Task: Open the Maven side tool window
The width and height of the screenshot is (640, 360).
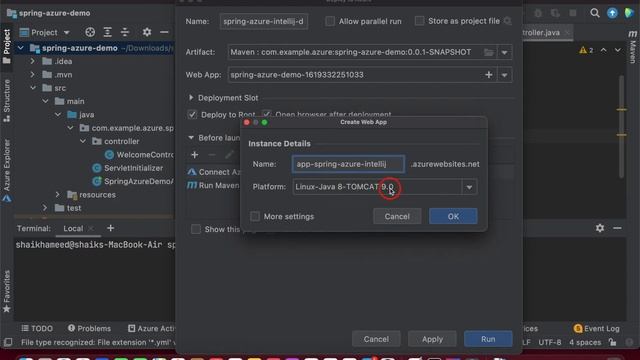Action: pos(633,47)
